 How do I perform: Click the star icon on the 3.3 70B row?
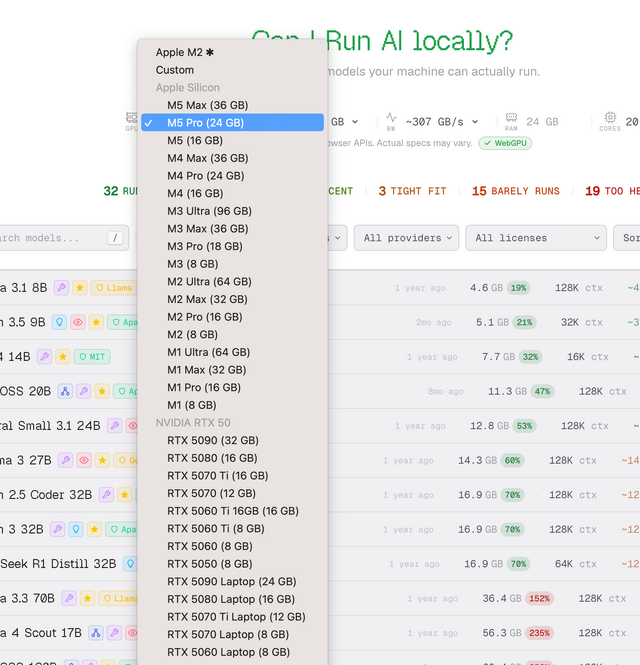86,598
